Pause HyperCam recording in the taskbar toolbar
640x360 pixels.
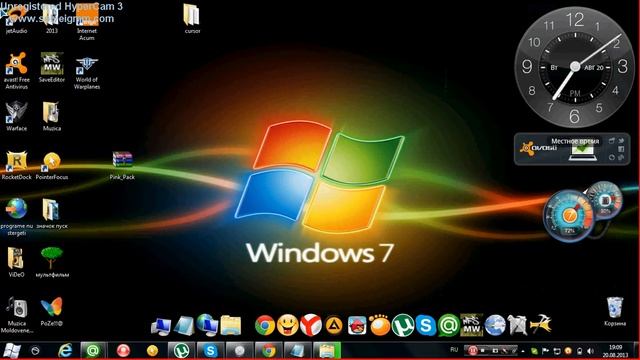click(x=473, y=351)
